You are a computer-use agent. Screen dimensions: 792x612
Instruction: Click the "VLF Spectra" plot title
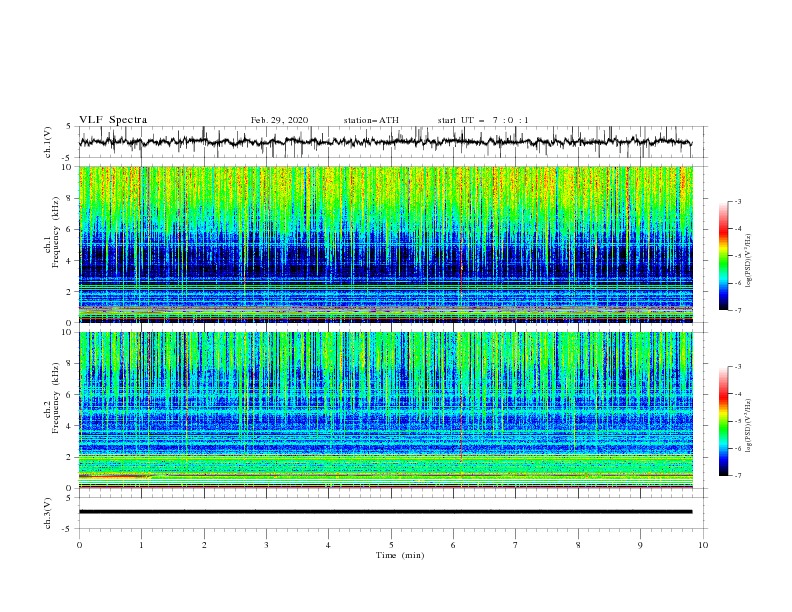pyautogui.click(x=113, y=120)
